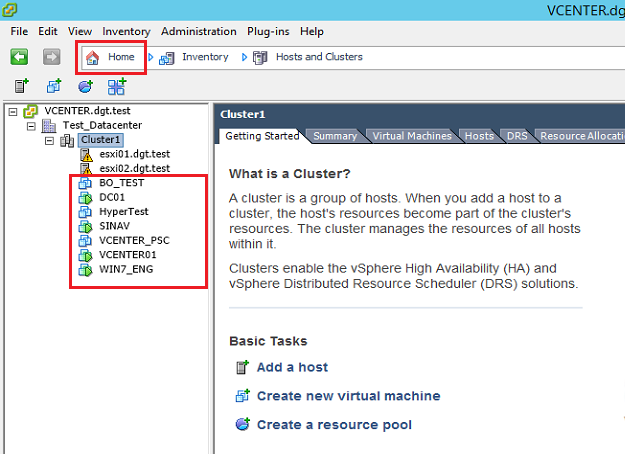This screenshot has width=625, height=454.
Task: Open the dropdown arrow after Inventory
Action: (244, 57)
